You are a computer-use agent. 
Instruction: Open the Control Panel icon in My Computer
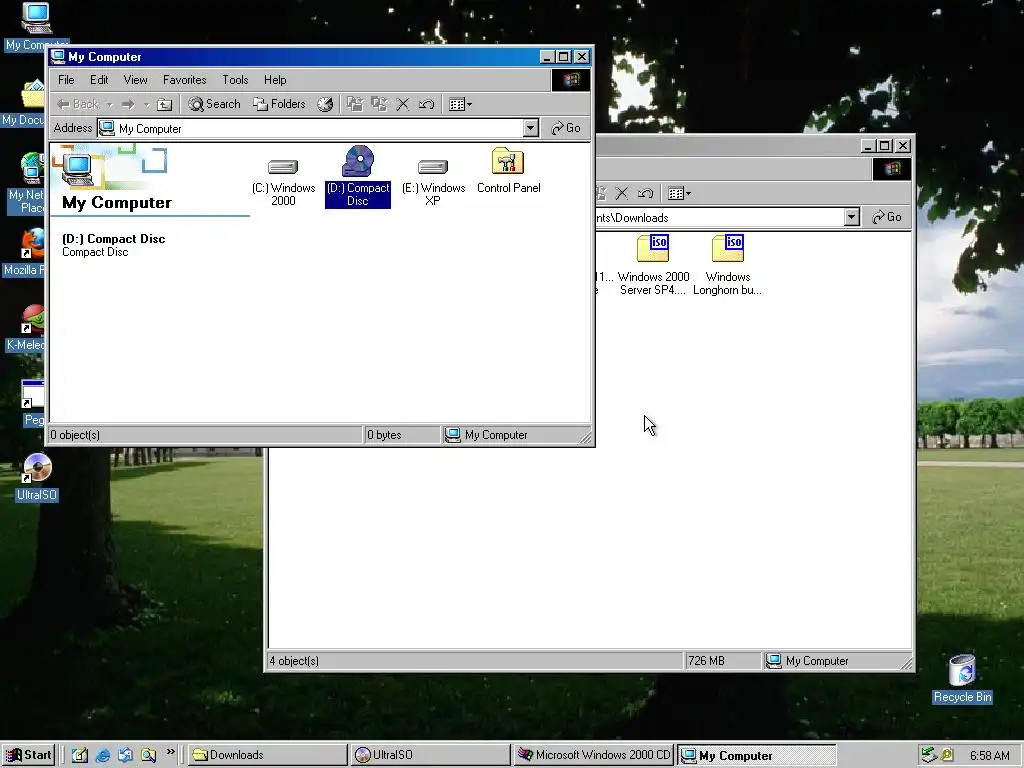click(x=508, y=171)
